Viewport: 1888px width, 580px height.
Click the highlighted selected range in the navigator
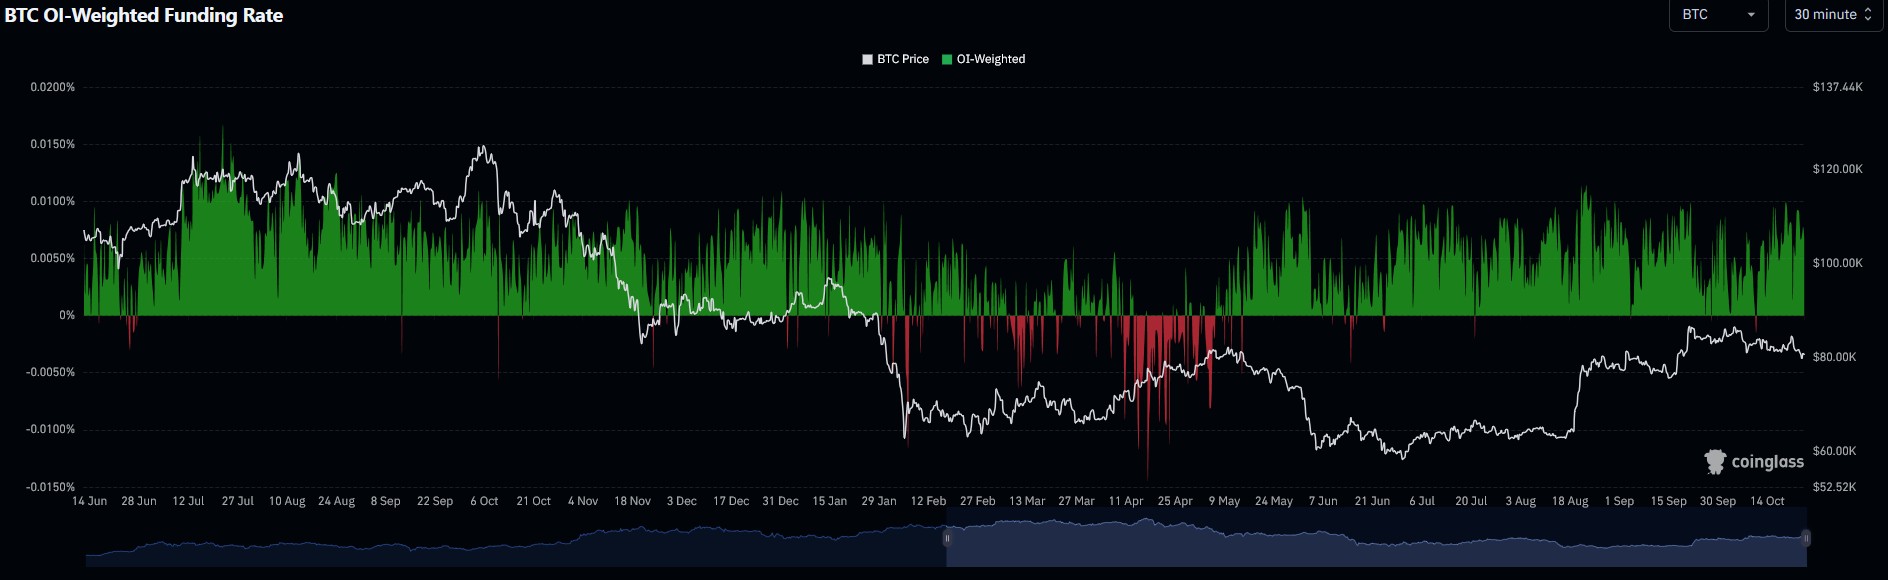click(x=1376, y=539)
